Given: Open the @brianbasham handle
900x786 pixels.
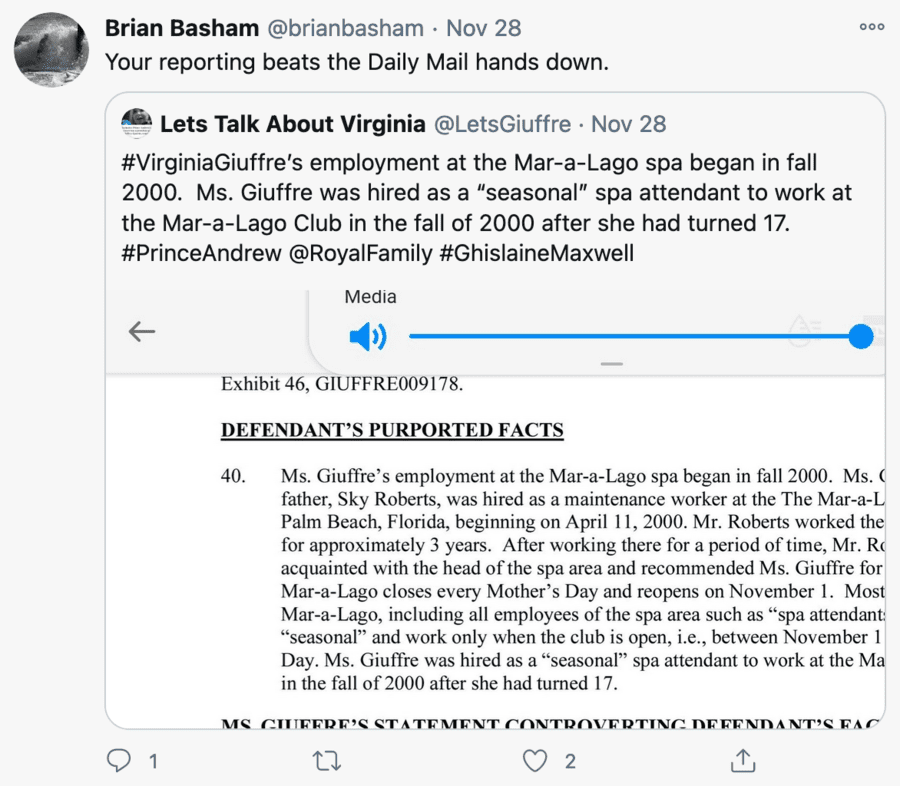Looking at the screenshot, I should [345, 28].
